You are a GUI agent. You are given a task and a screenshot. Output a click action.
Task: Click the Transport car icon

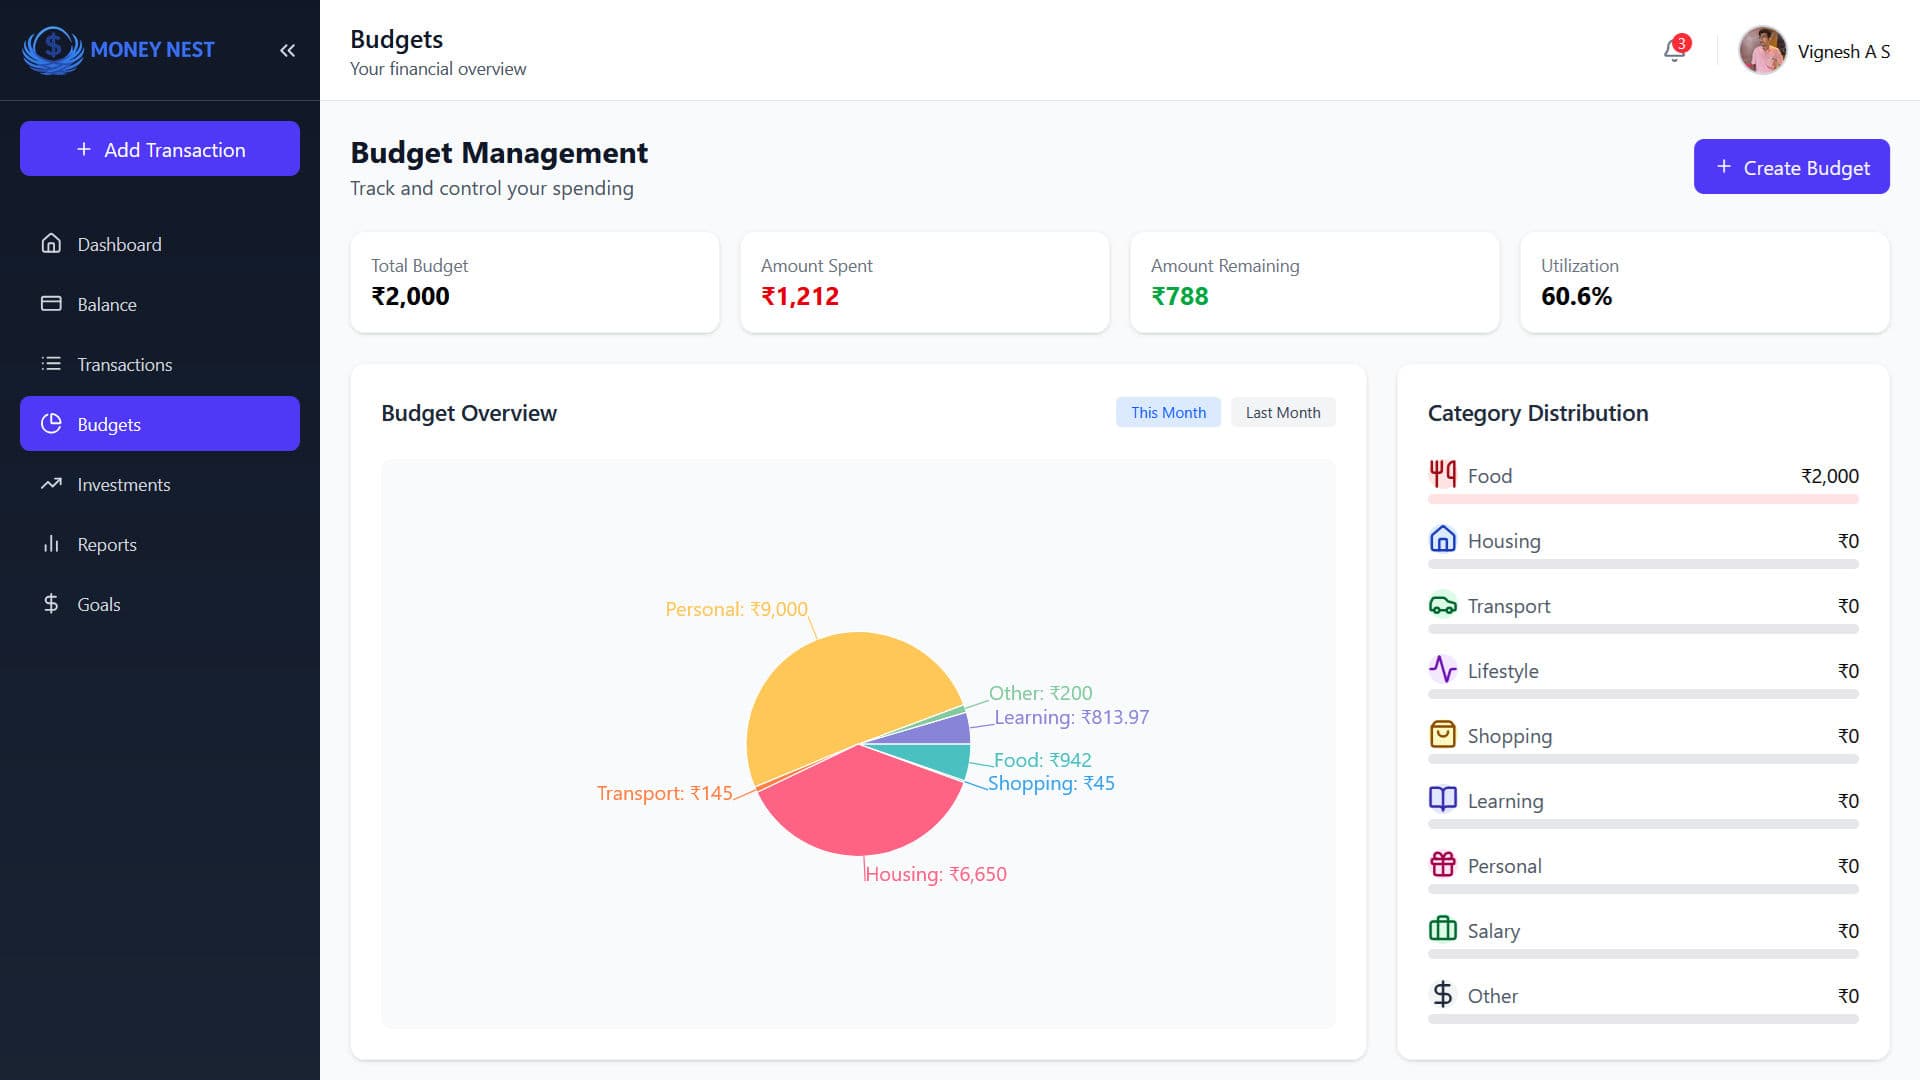1442,605
